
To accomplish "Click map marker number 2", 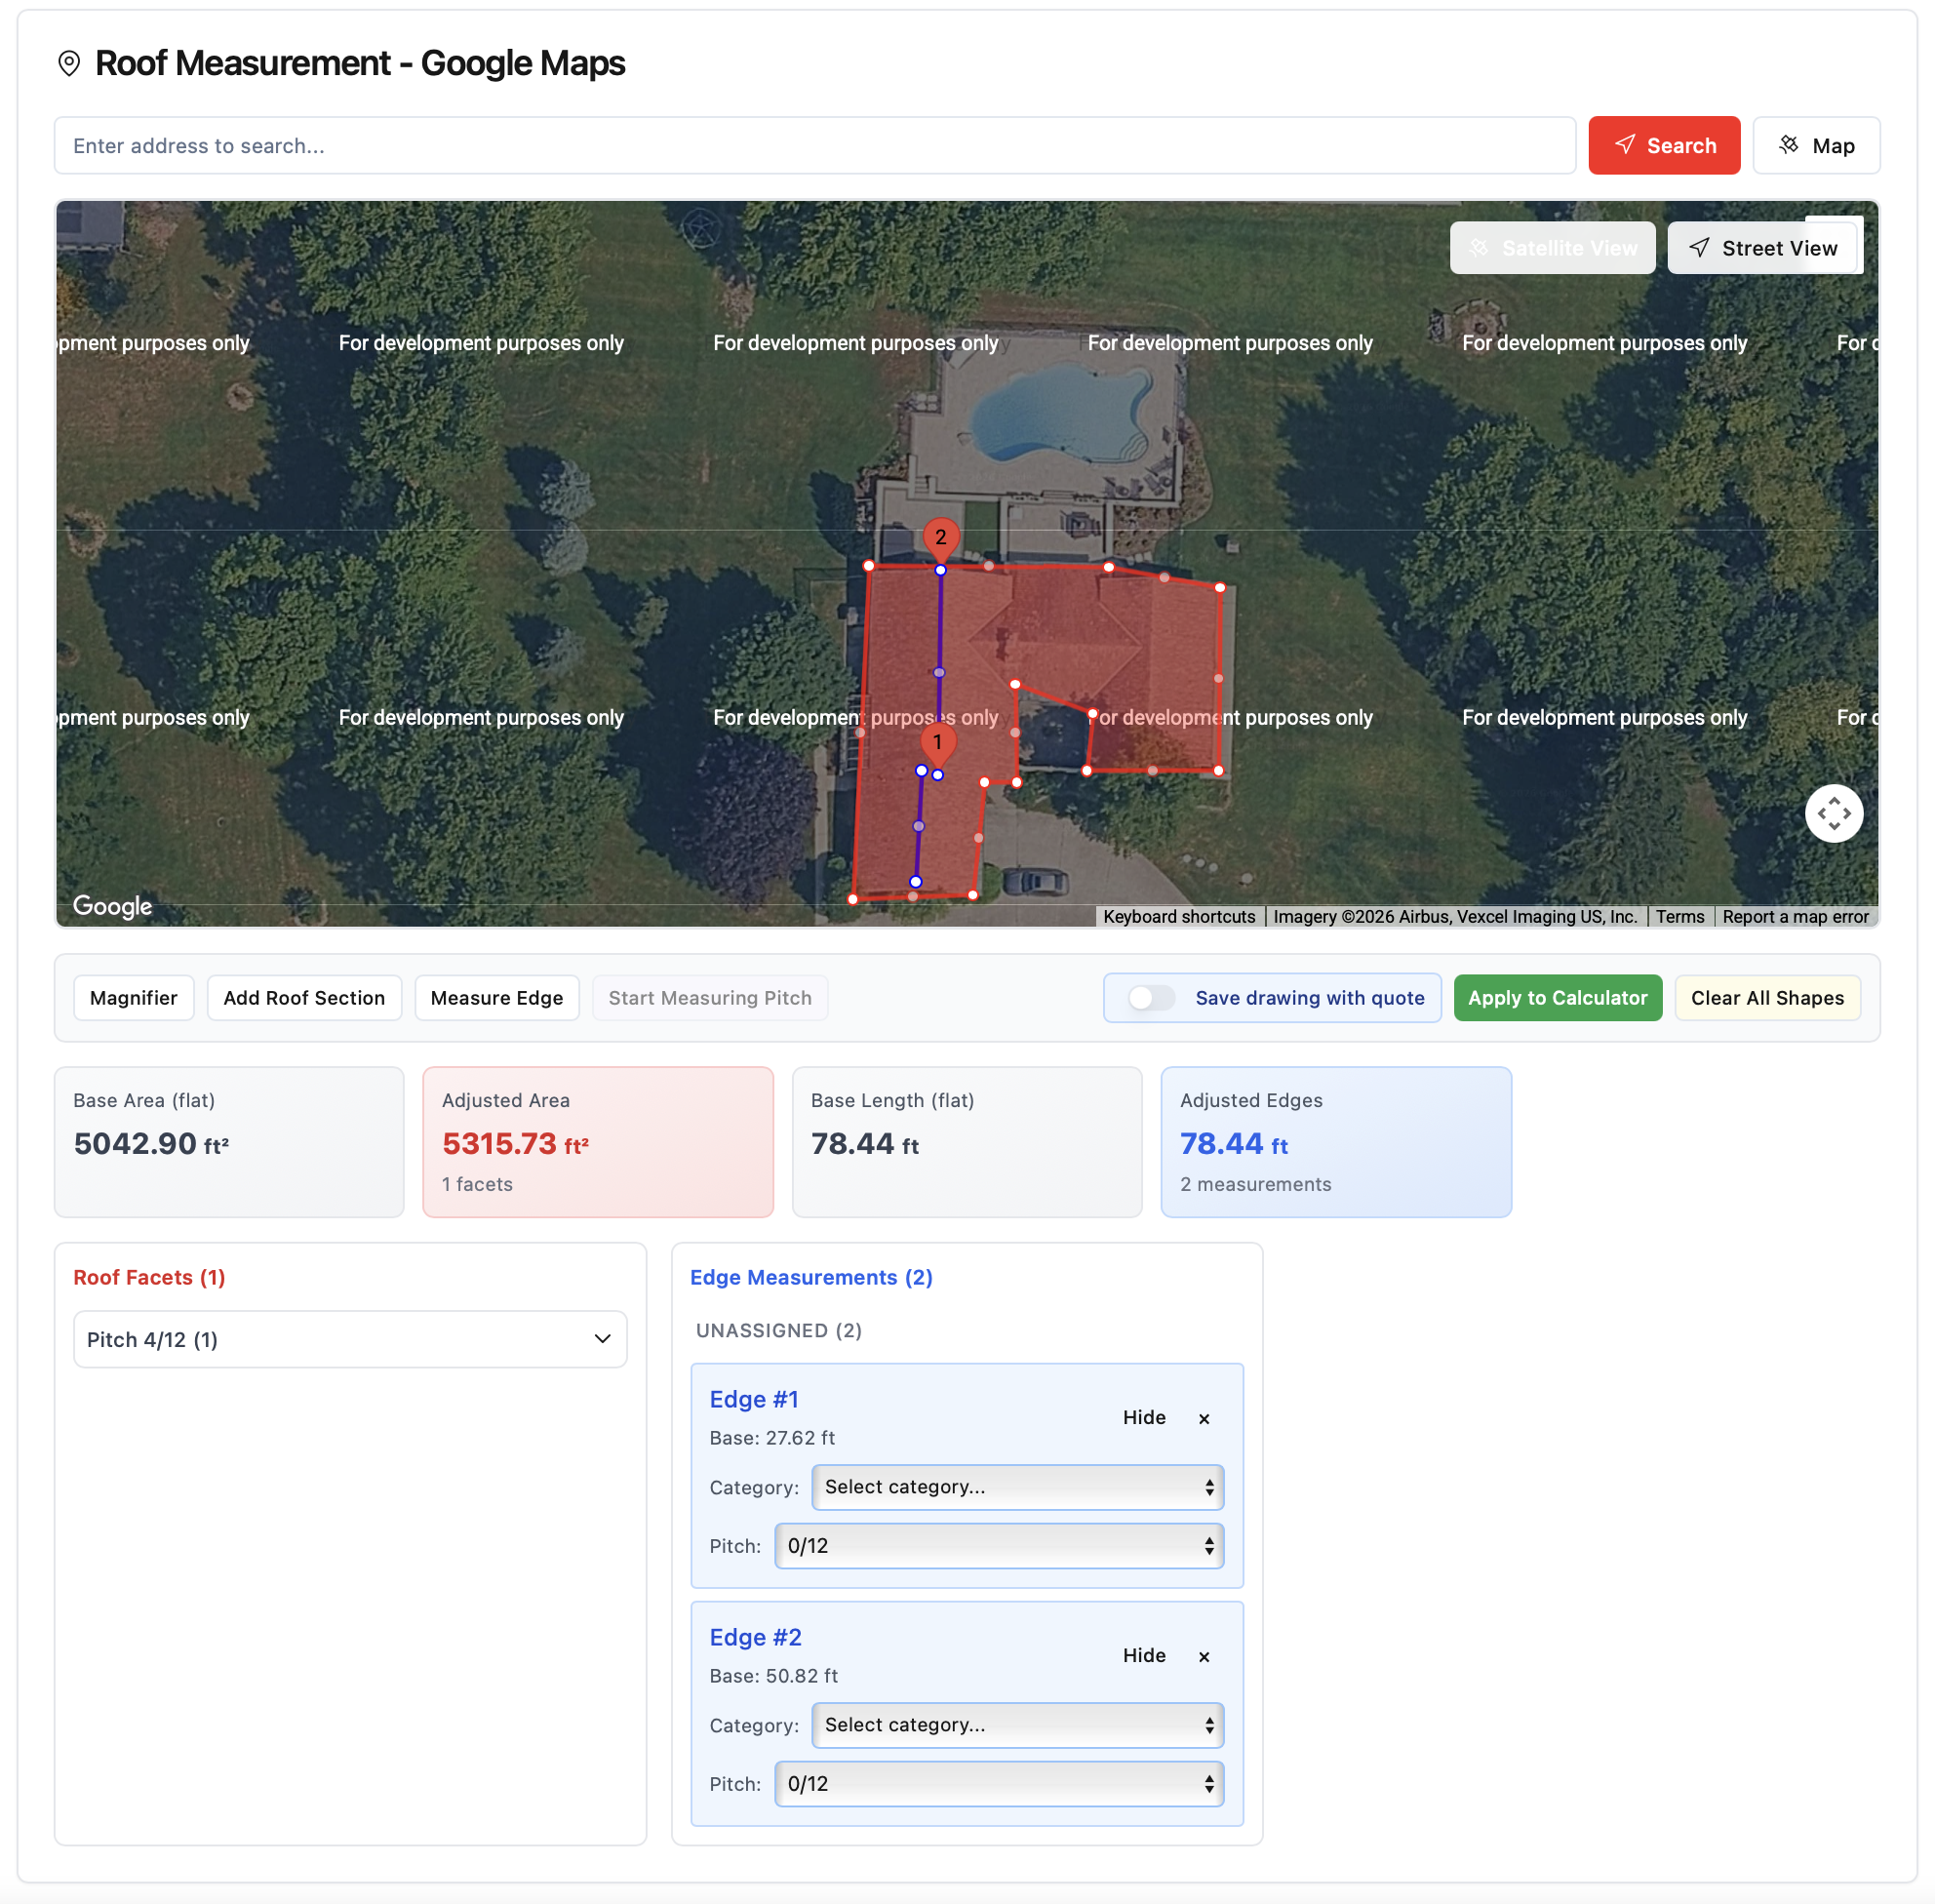I will (940, 539).
